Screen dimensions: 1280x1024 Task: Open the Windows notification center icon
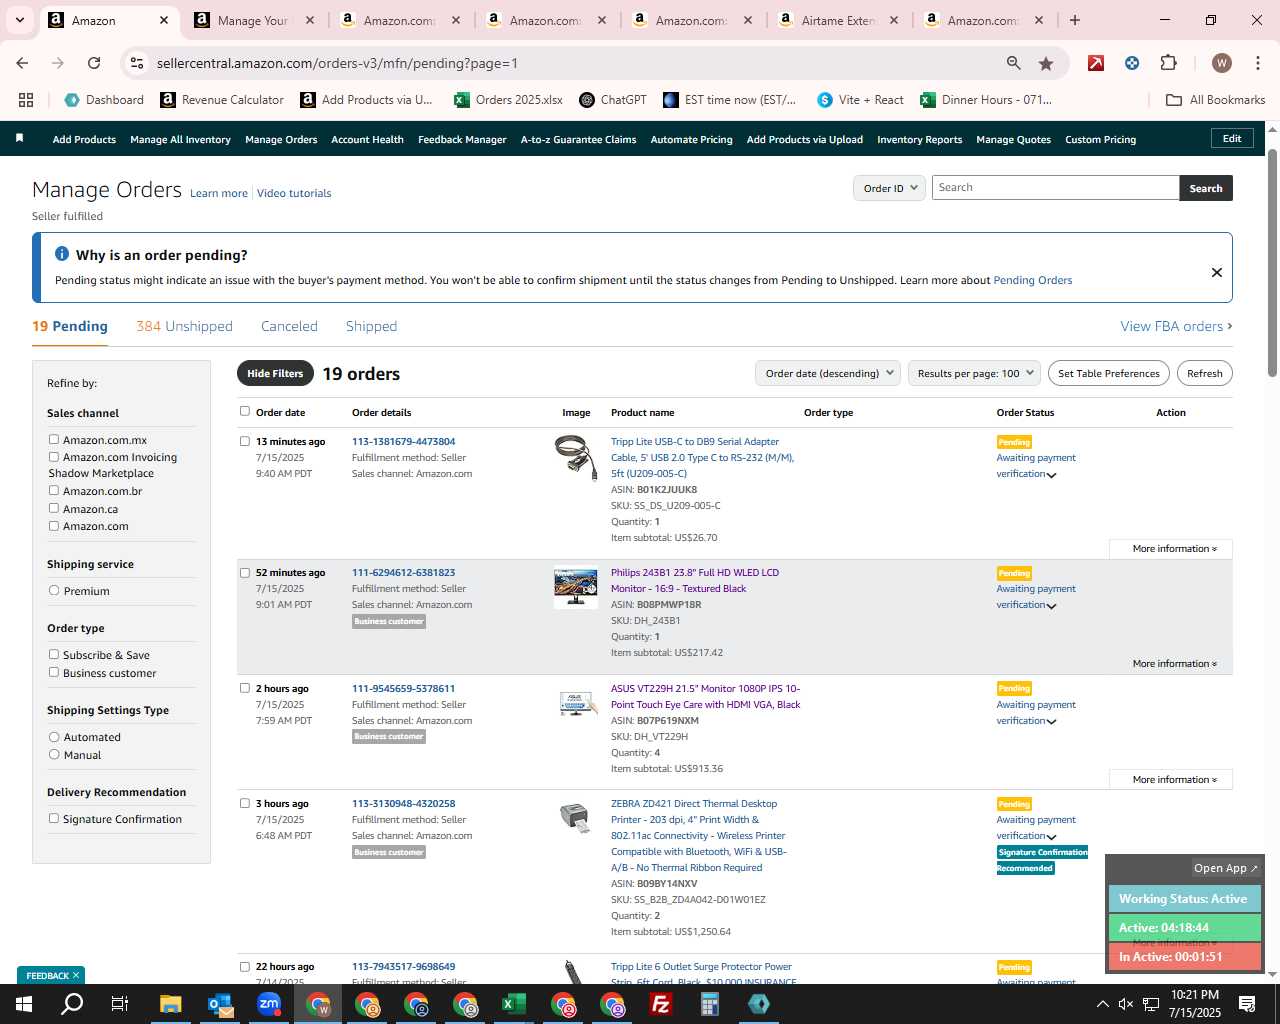[1247, 1004]
